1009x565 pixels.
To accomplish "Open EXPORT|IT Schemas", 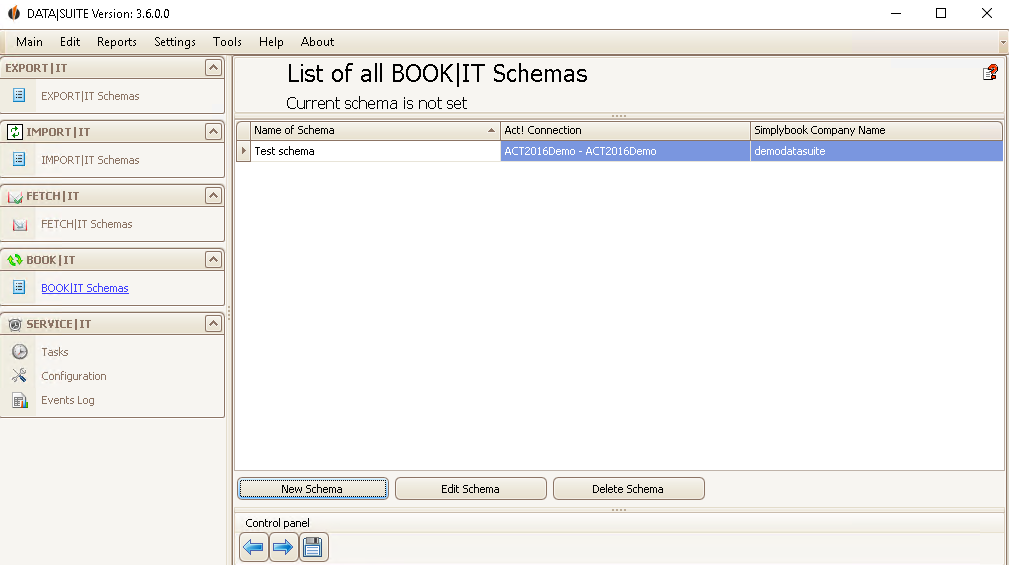I will click(90, 96).
